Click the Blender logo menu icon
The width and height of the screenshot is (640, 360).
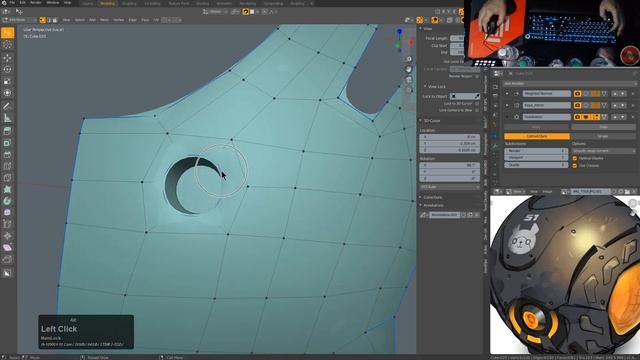(3, 2)
